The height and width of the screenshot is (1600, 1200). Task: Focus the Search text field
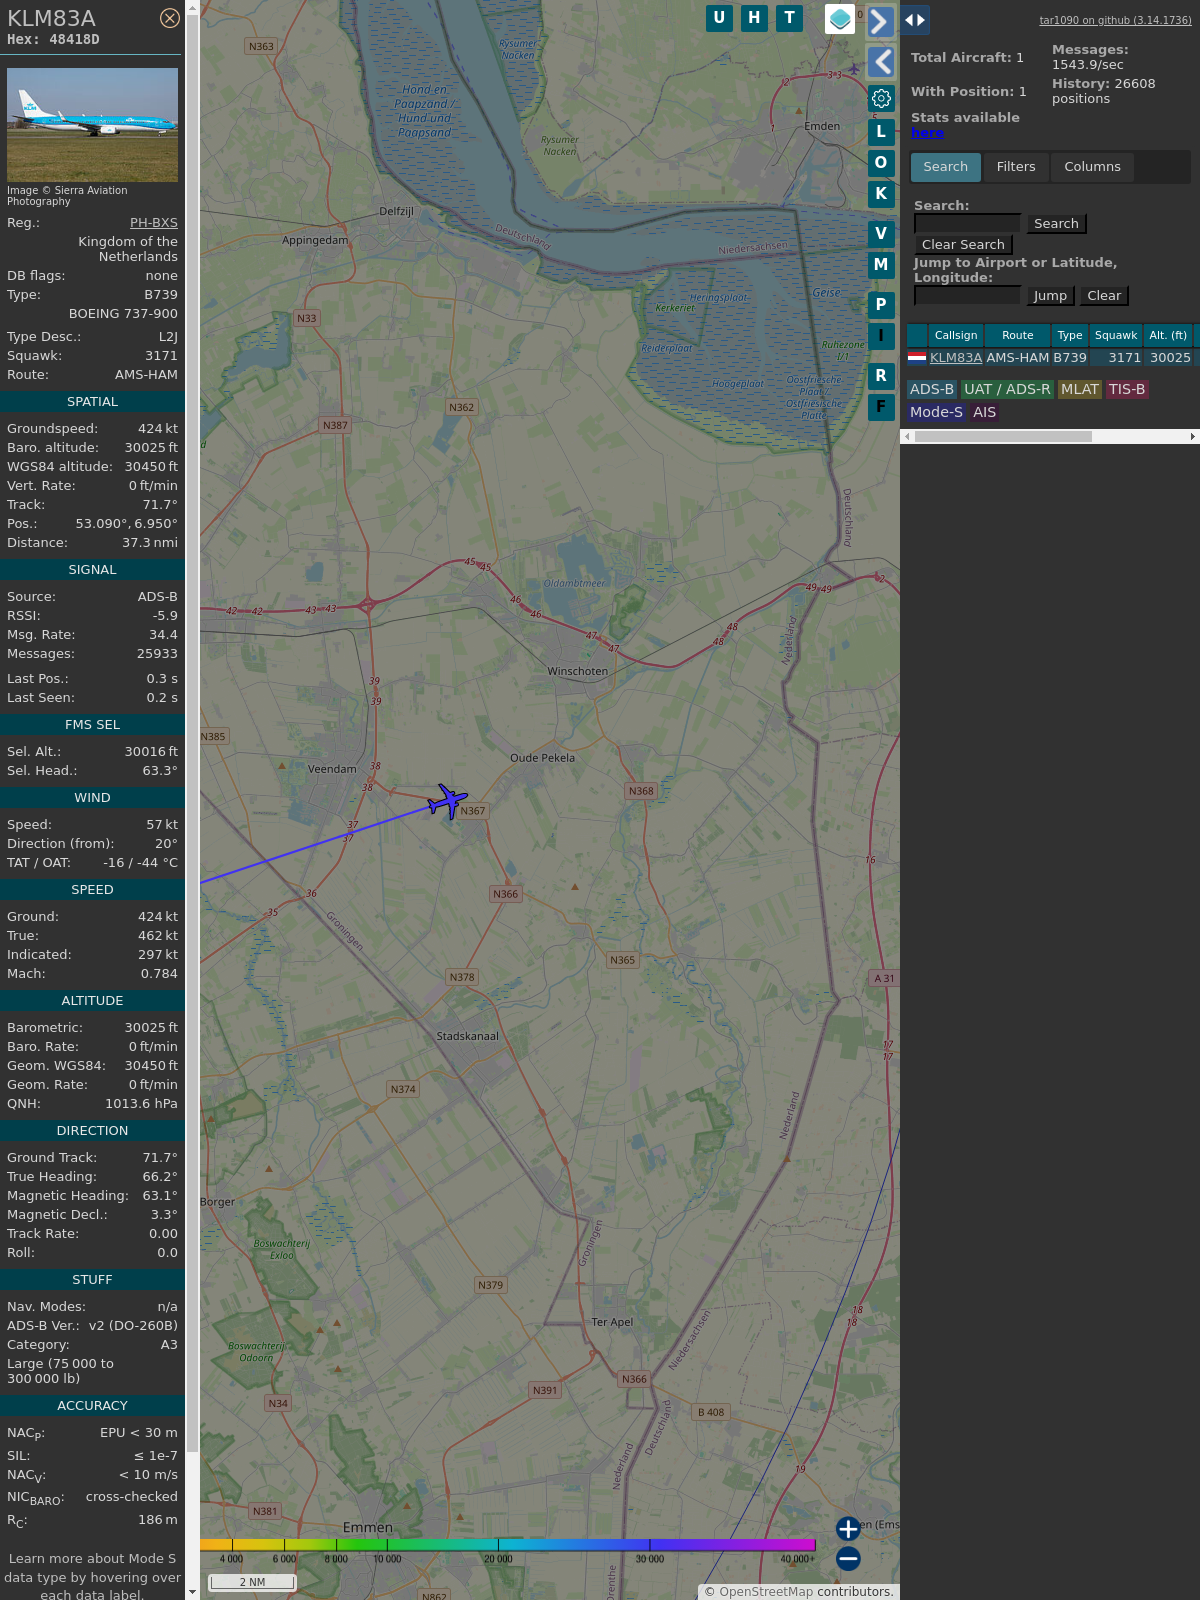pyautogui.click(x=967, y=224)
